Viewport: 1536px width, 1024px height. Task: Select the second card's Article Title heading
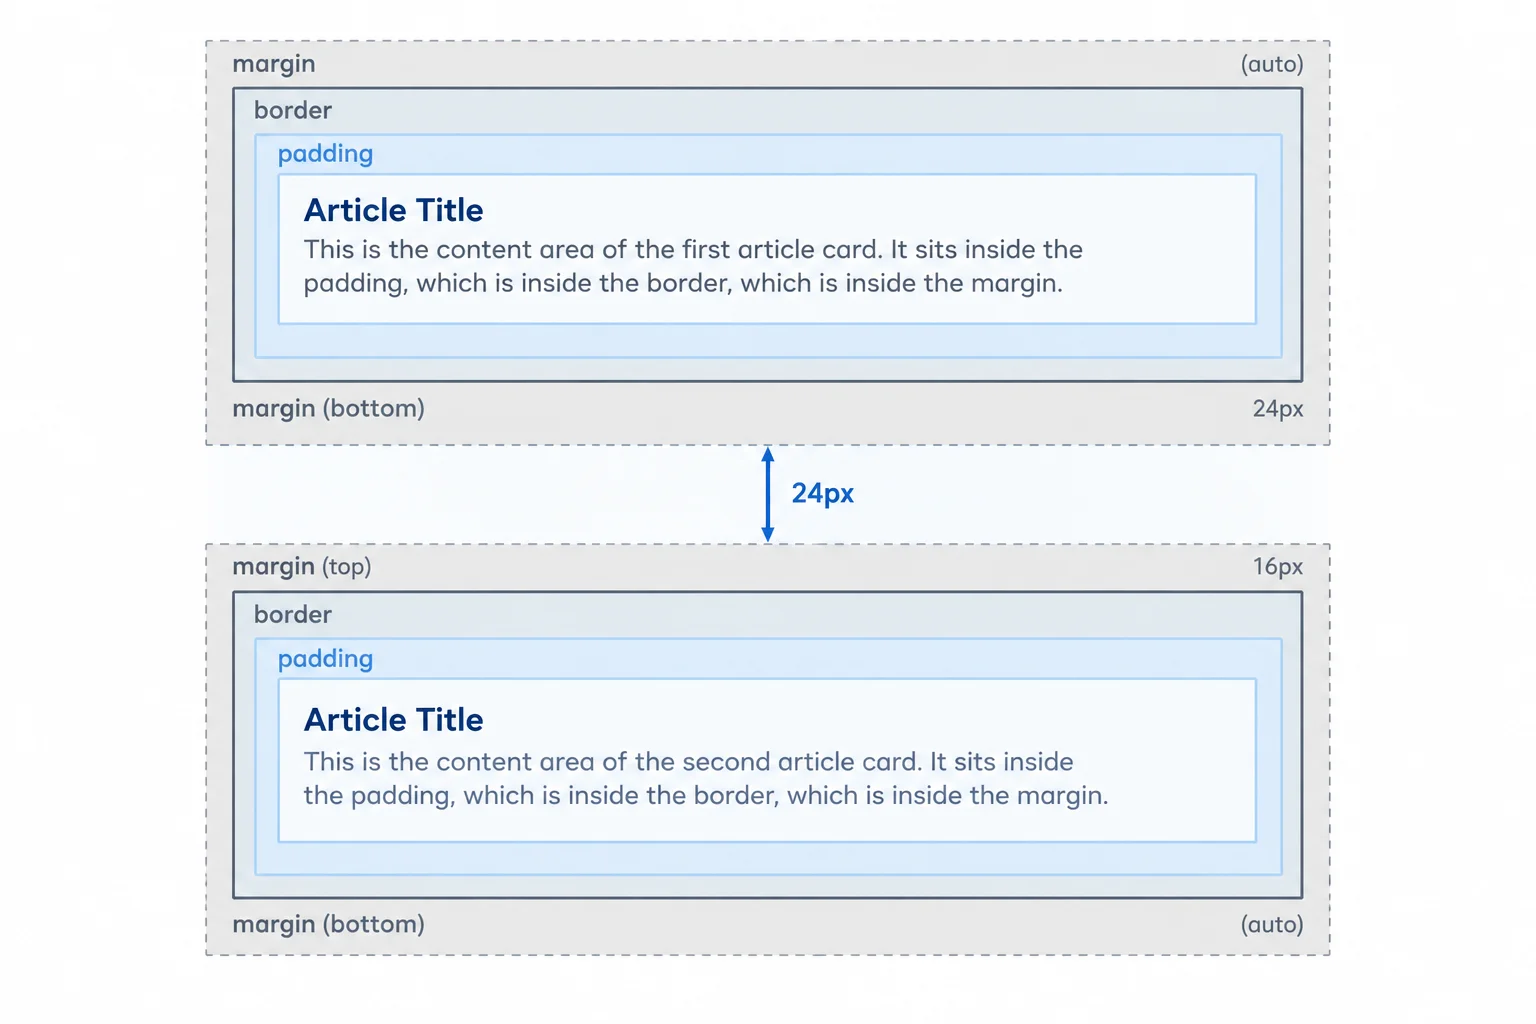[x=393, y=719]
